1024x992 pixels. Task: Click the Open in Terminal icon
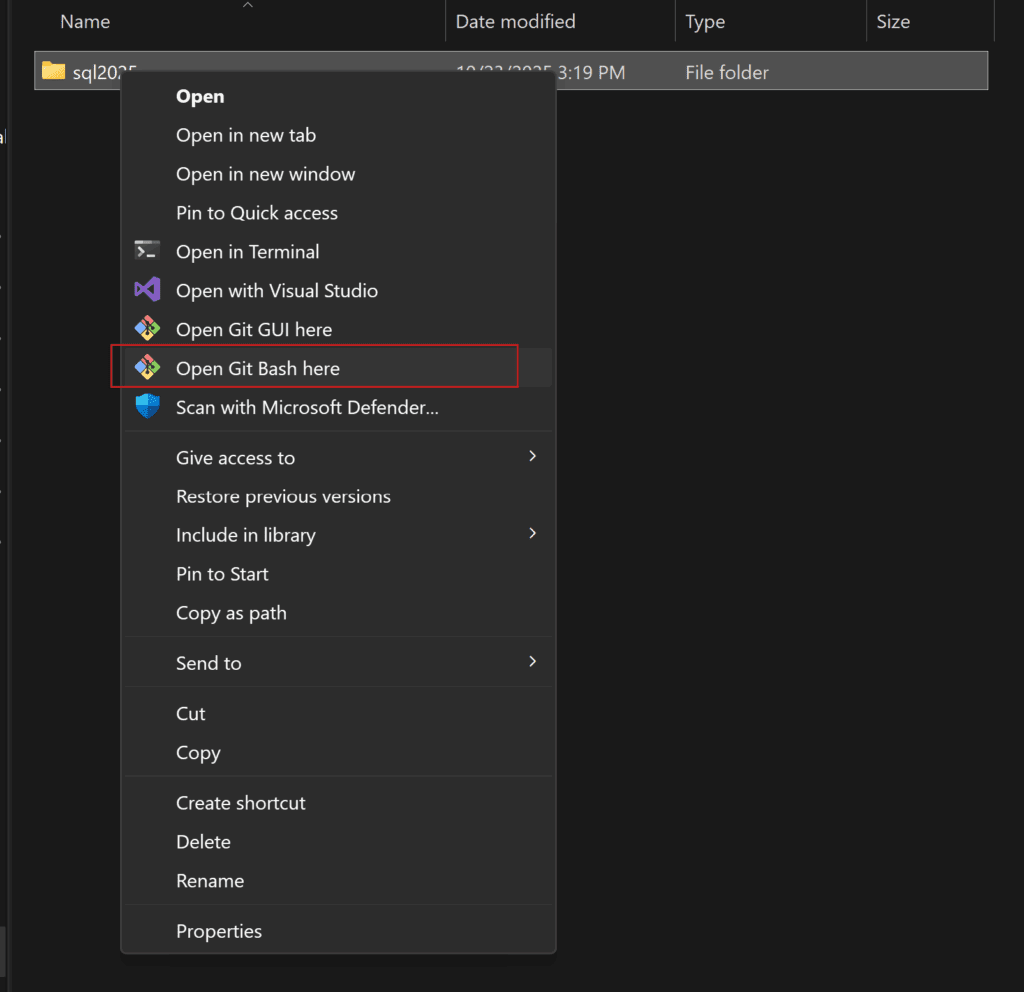tap(146, 251)
